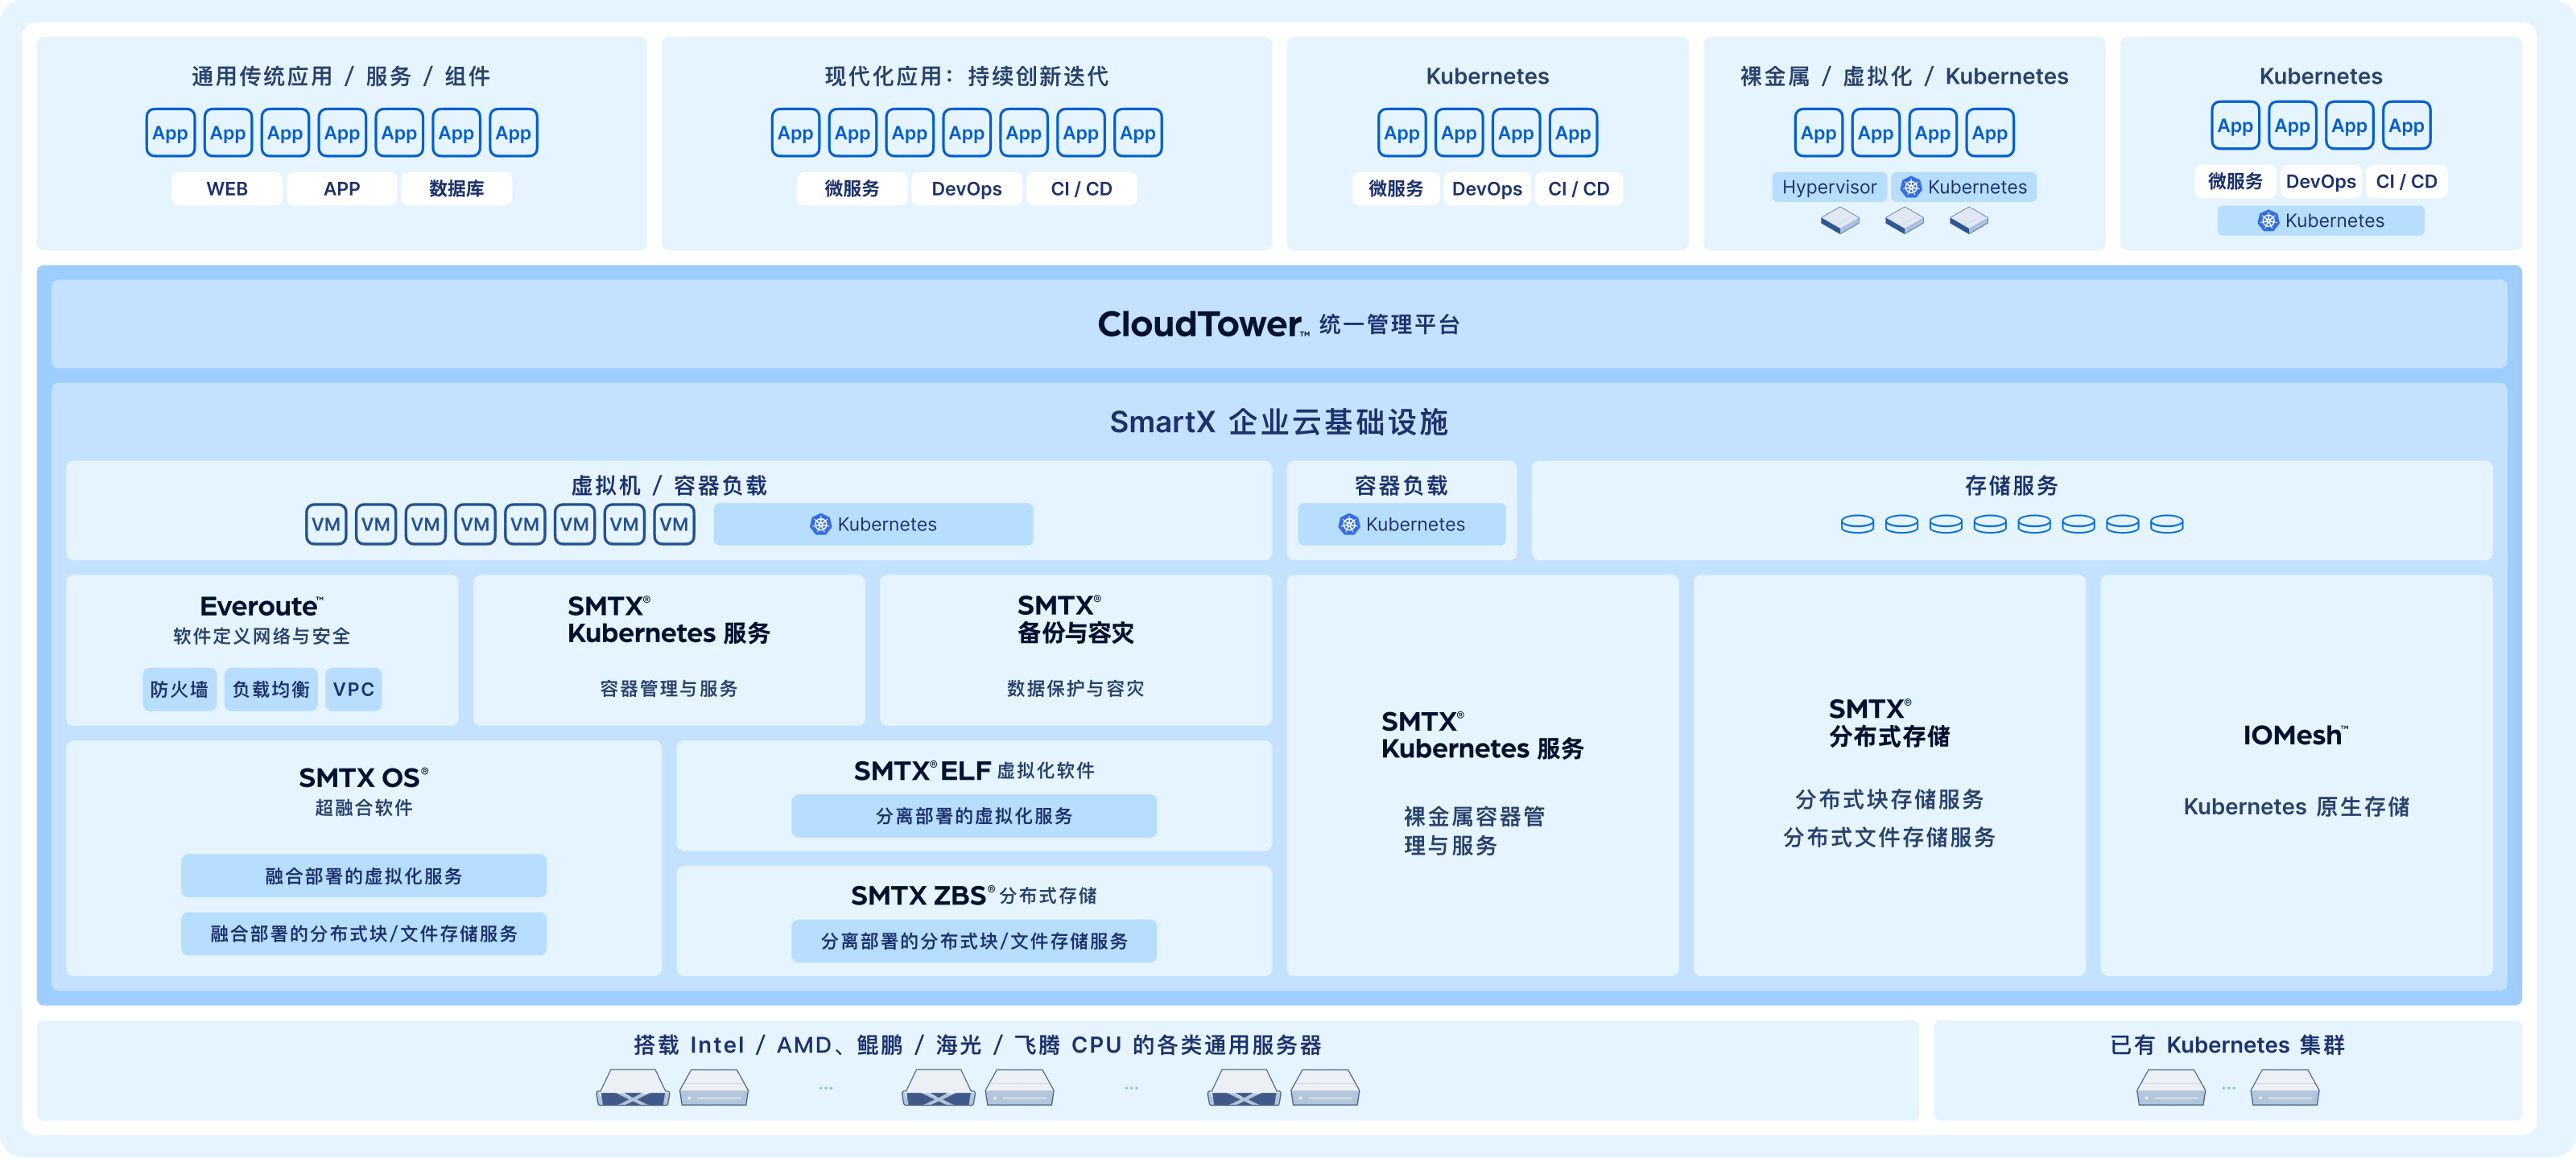The height and width of the screenshot is (1158, 2576).
Task: Click Kubernetes bar under 容器负载
Action: 1401,524
